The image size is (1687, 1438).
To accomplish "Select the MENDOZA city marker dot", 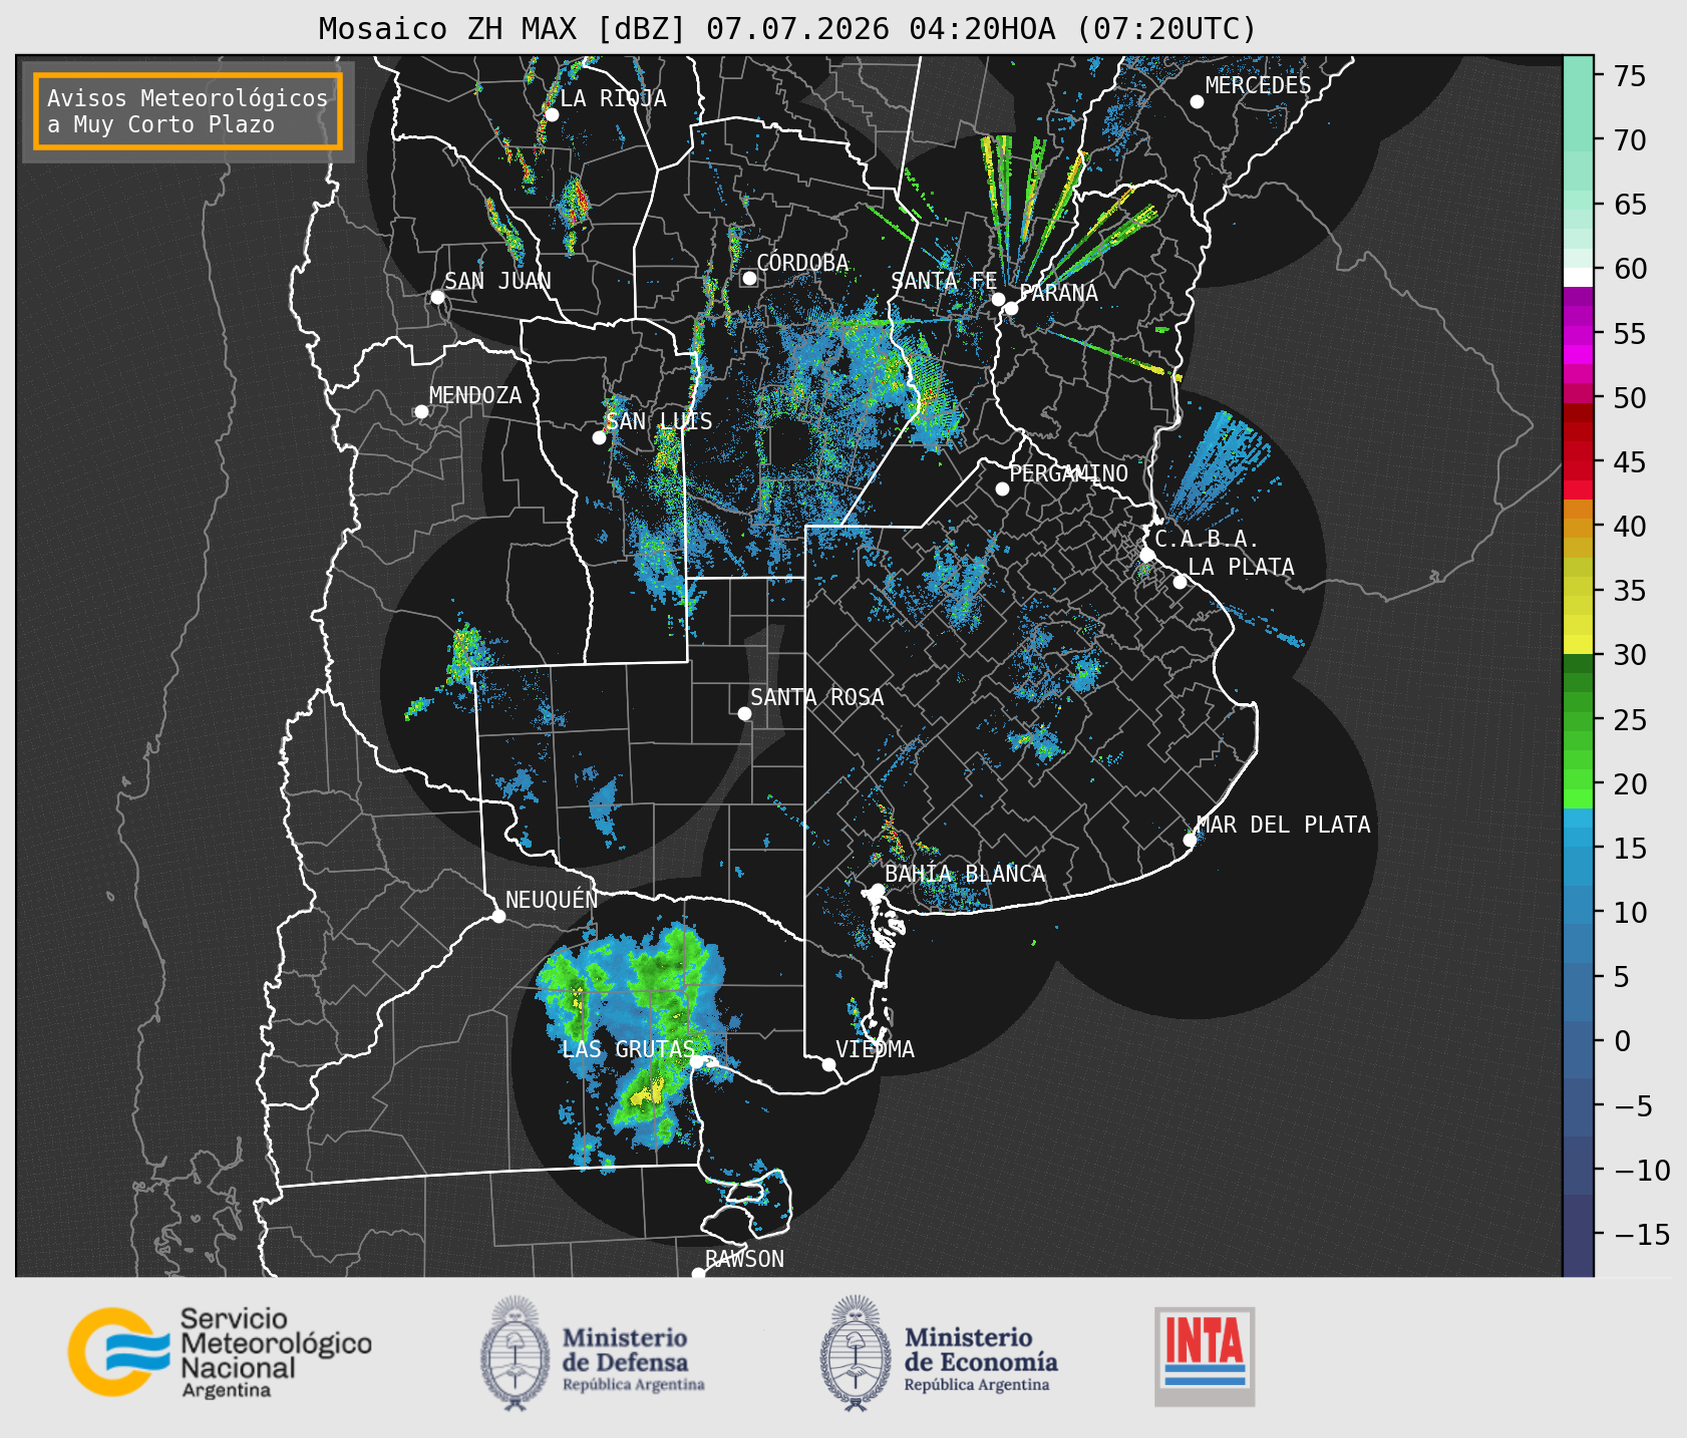I will [422, 412].
